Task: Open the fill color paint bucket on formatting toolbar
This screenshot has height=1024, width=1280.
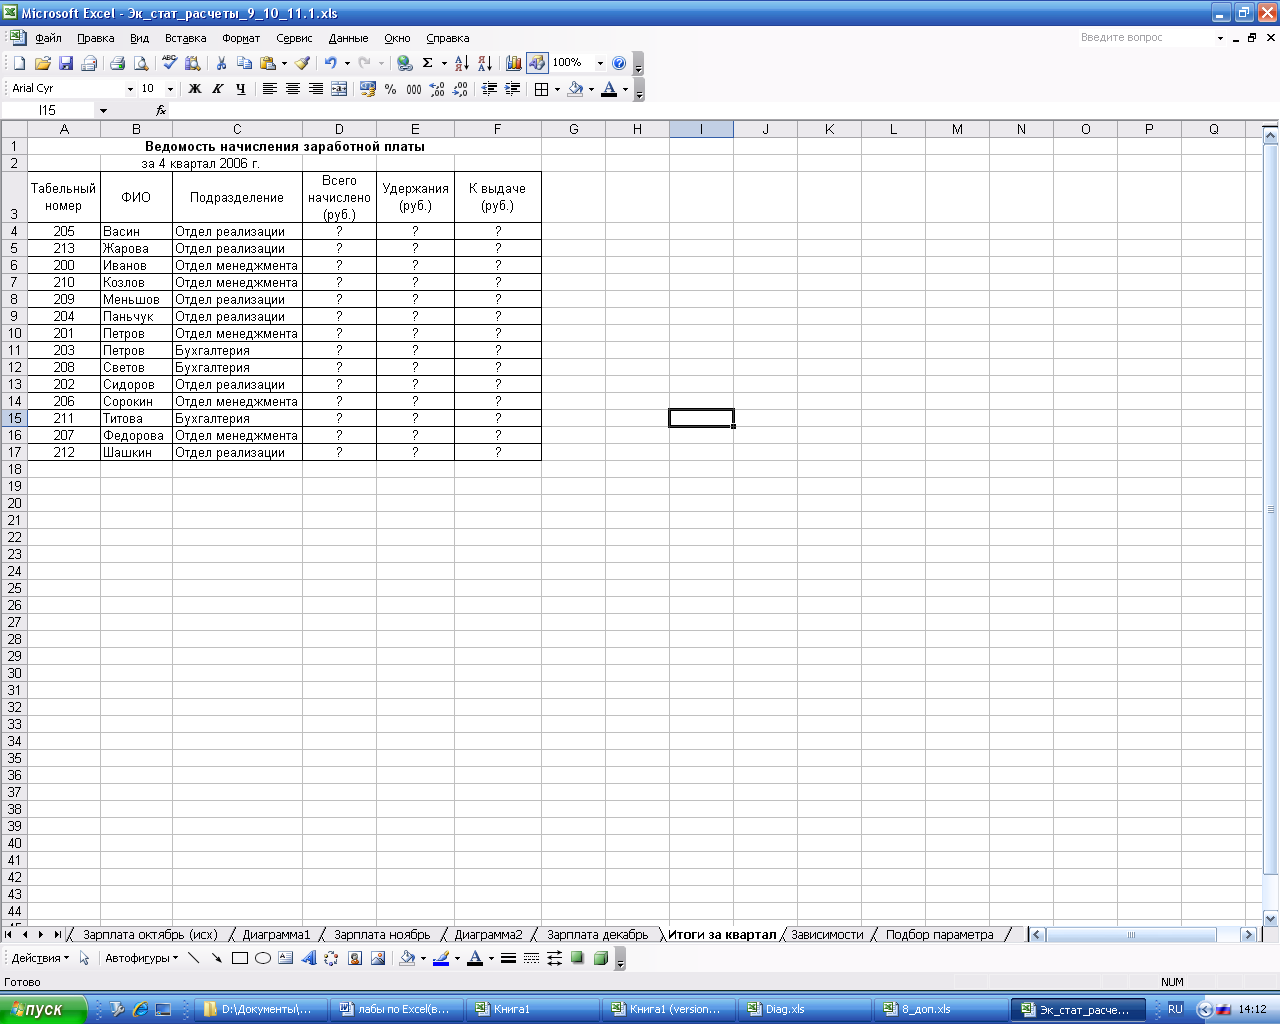Action: click(575, 89)
